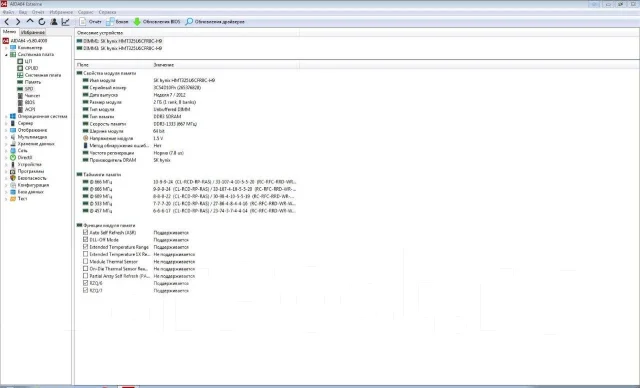Expand the Компьютер tree node
640x388 pixels.
click(6, 48)
